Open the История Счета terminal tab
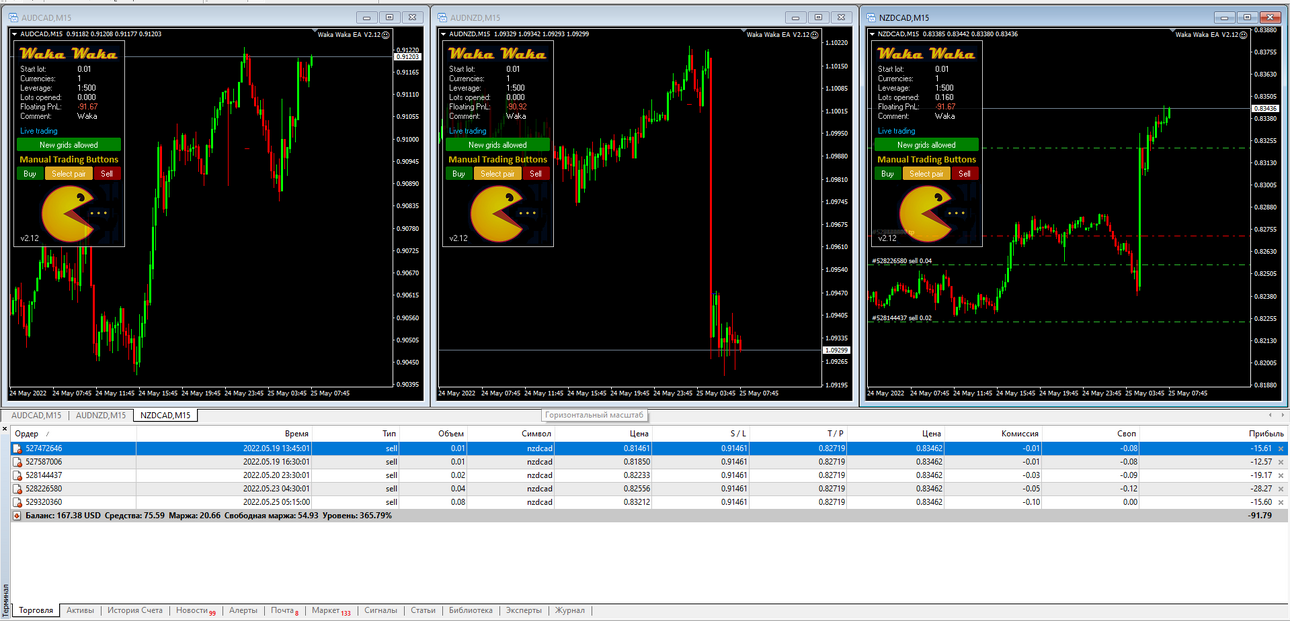The height and width of the screenshot is (621, 1290). 135,610
